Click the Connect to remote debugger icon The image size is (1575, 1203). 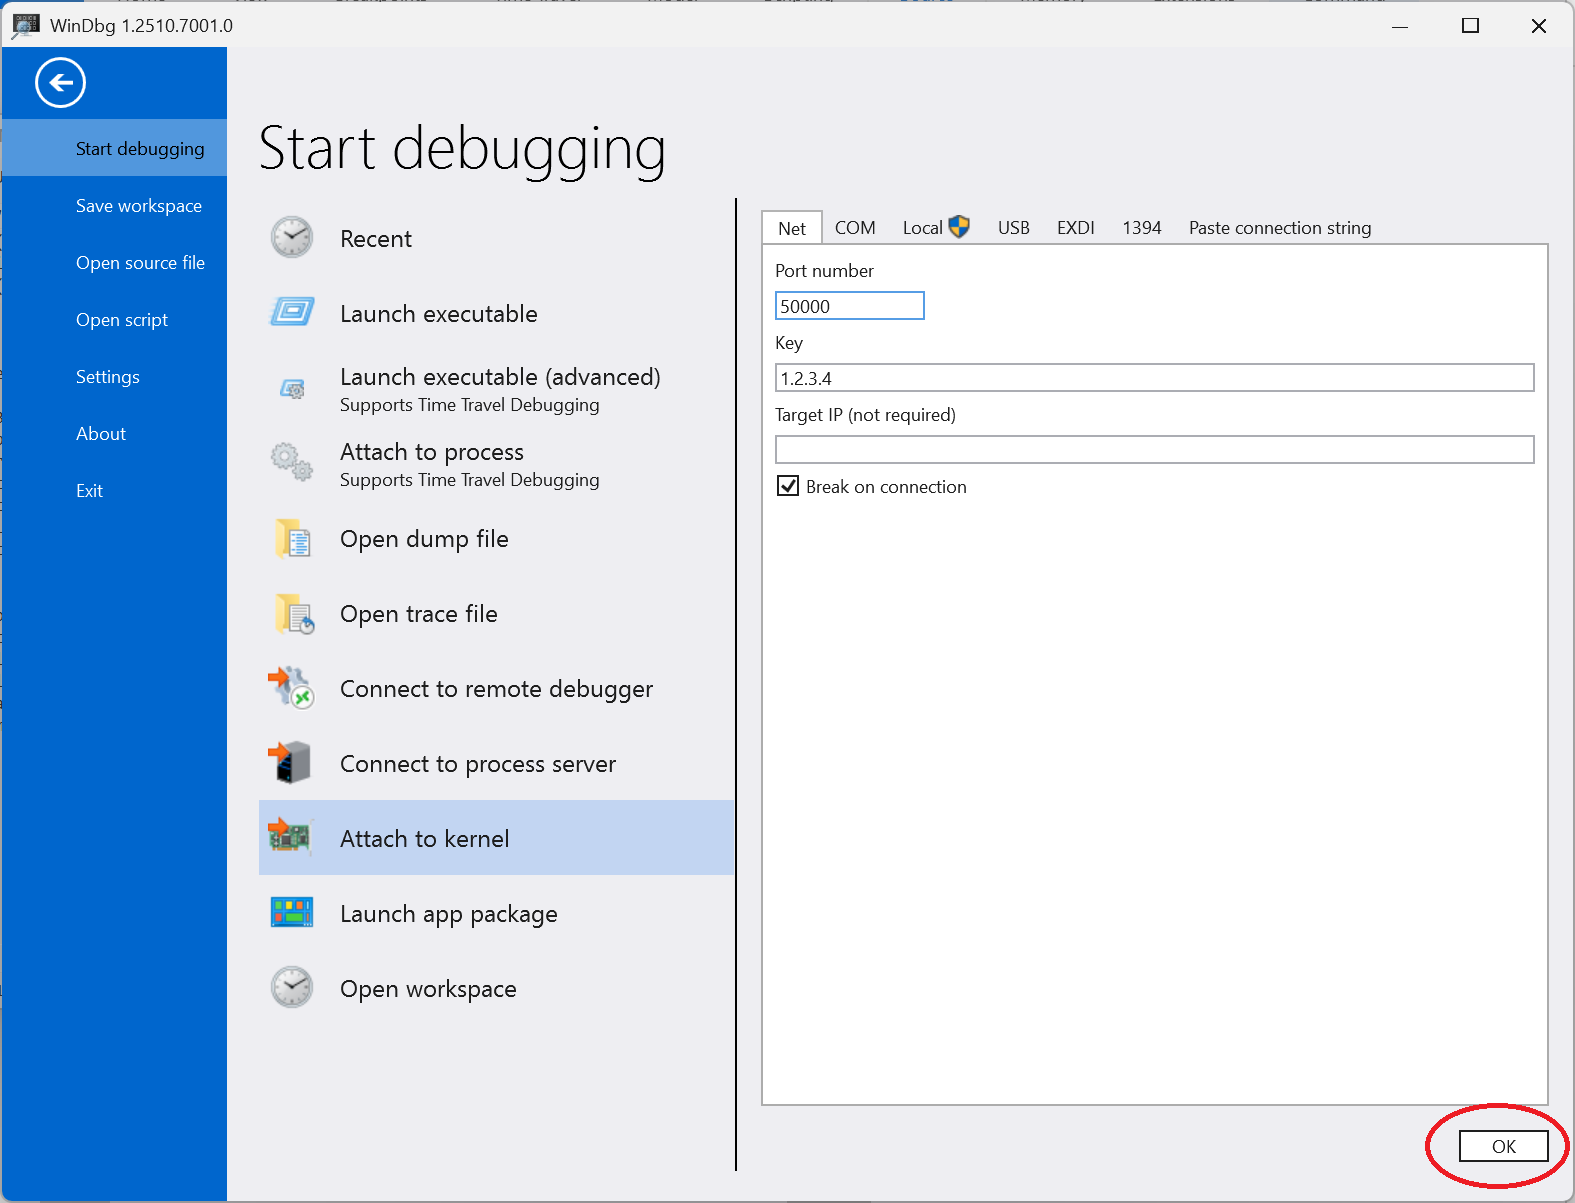tap(291, 688)
